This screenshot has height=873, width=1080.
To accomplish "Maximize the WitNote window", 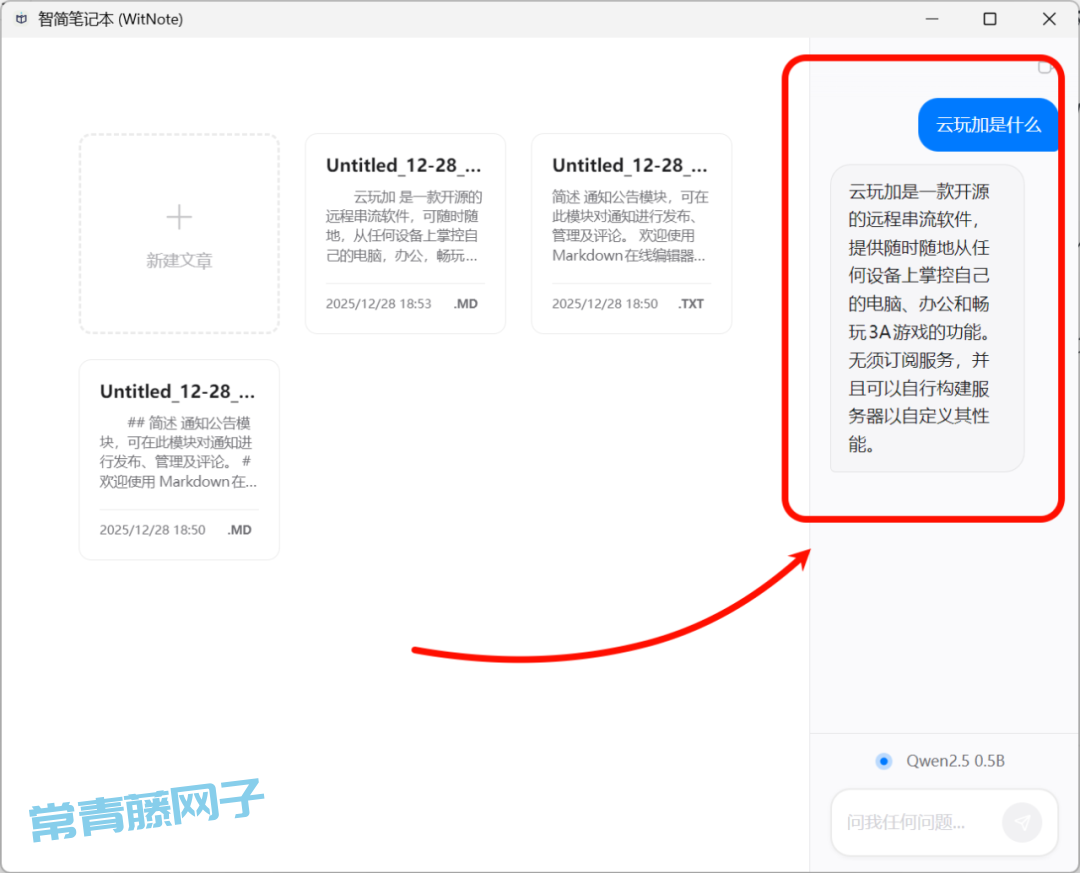I will (989, 19).
